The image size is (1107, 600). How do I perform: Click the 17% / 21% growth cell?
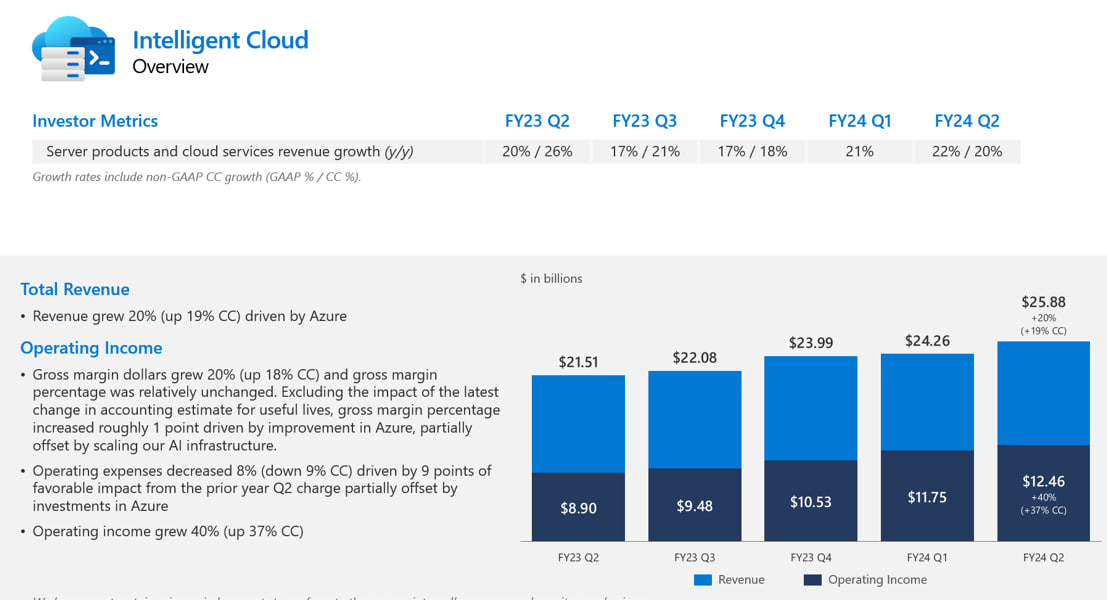[645, 152]
